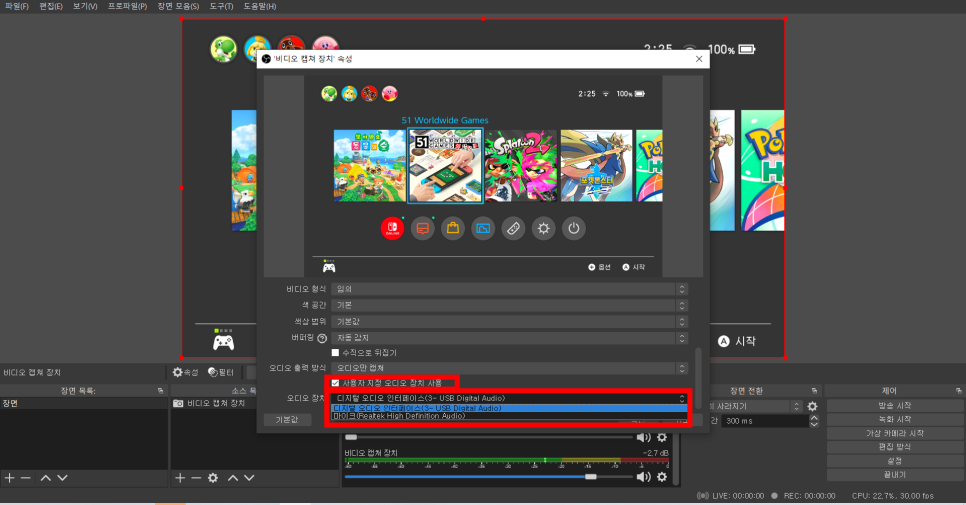Screen dimensions: 966x505
Task: Select 디지털 오디오 인터페이스 option in list
Action: [x=509, y=408]
